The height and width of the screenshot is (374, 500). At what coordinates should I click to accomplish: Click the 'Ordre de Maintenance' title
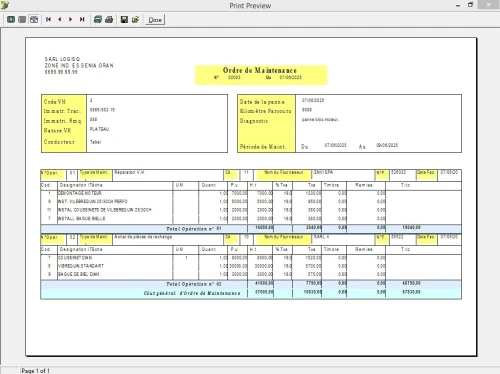pyautogui.click(x=260, y=70)
